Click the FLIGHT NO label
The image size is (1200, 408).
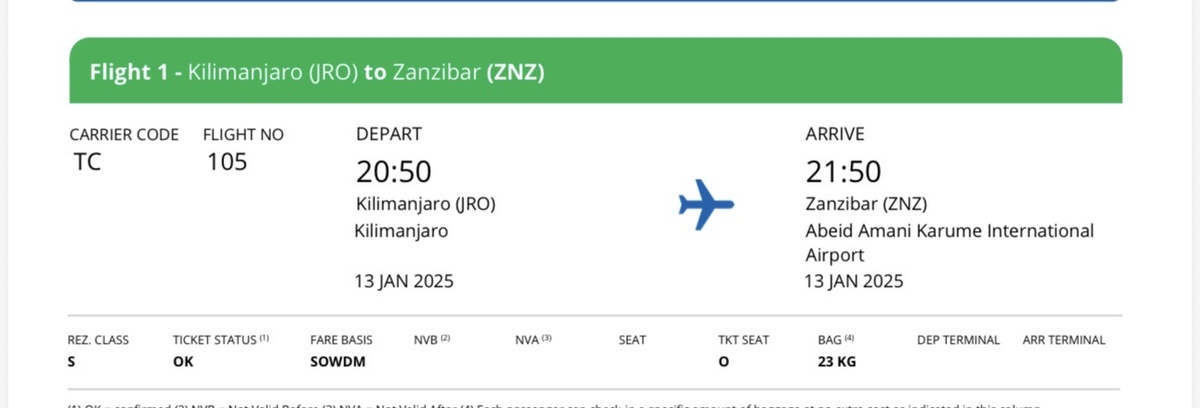click(243, 134)
